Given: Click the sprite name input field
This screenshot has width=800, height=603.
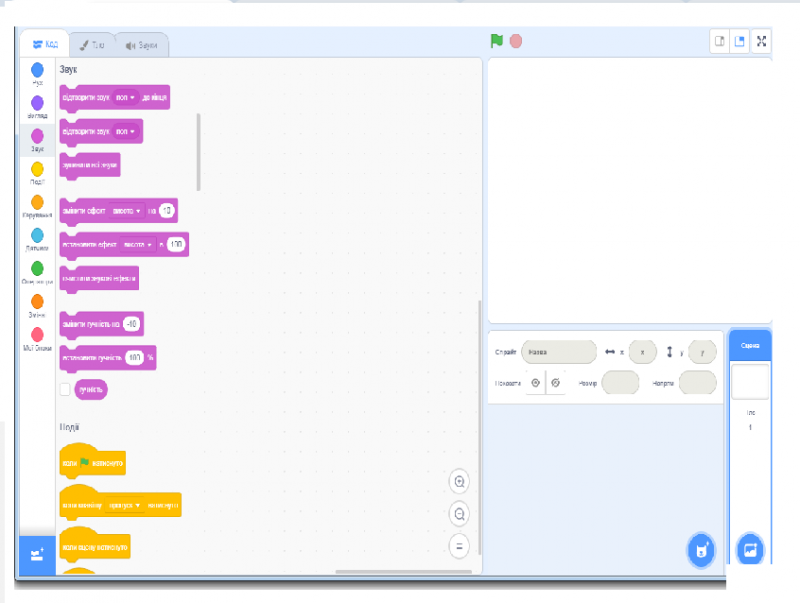Looking at the screenshot, I should point(559,352).
